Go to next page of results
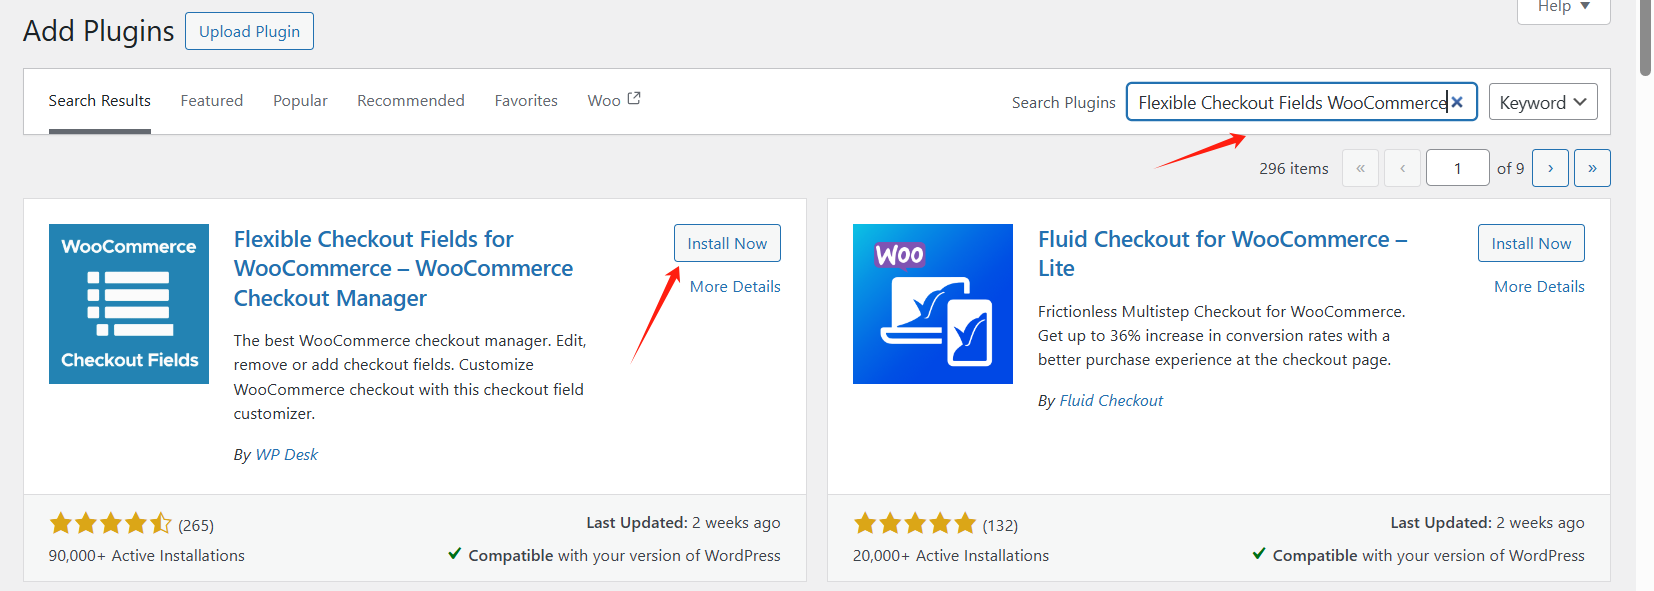 tap(1550, 168)
